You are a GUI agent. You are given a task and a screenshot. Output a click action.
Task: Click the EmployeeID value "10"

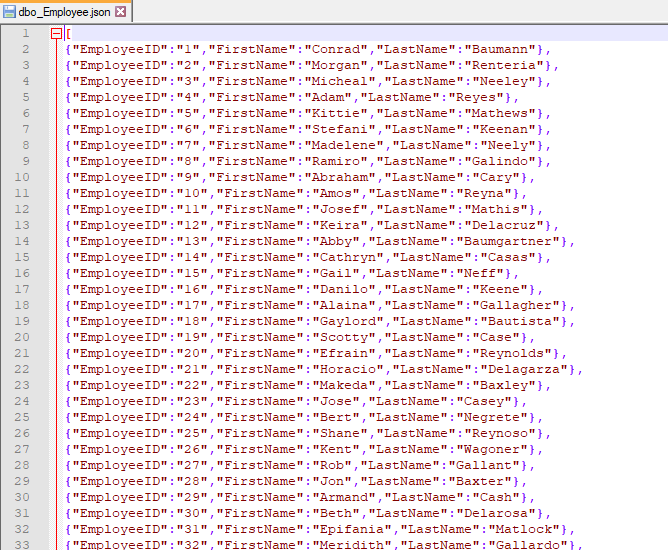point(192,193)
